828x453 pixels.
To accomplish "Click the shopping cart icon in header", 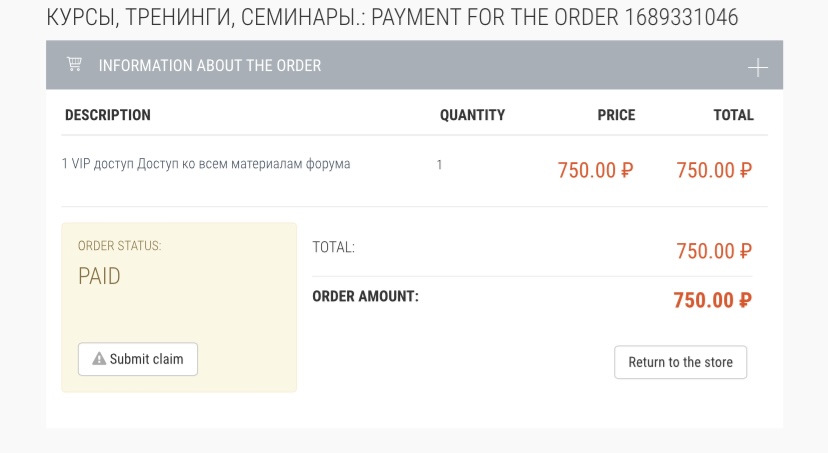I will pos(74,64).
